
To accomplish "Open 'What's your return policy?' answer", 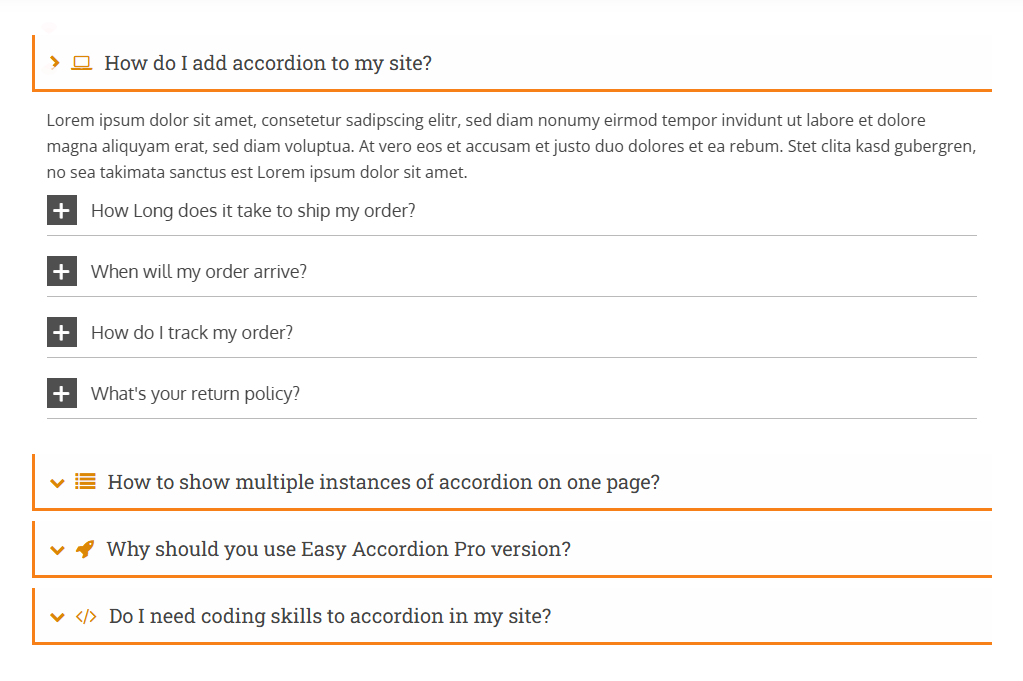I will pyautogui.click(x=195, y=394).
